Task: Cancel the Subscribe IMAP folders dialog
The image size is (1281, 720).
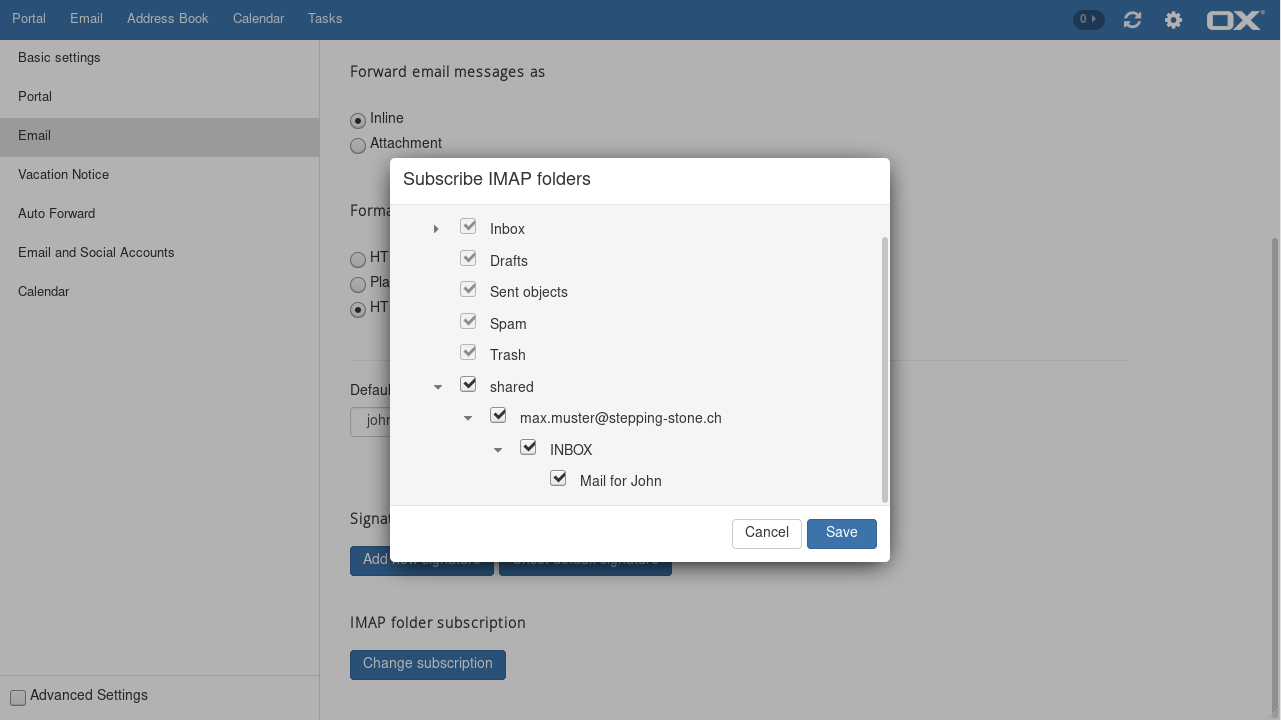Action: coord(766,533)
